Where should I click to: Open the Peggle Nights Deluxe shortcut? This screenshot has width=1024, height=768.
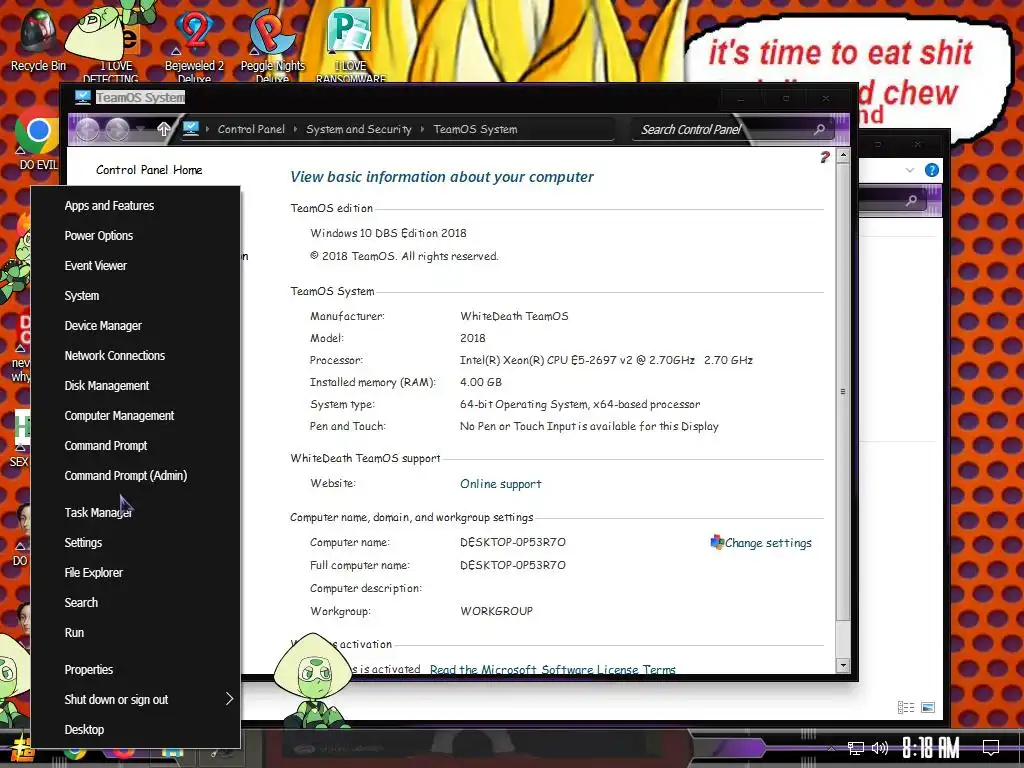click(272, 42)
